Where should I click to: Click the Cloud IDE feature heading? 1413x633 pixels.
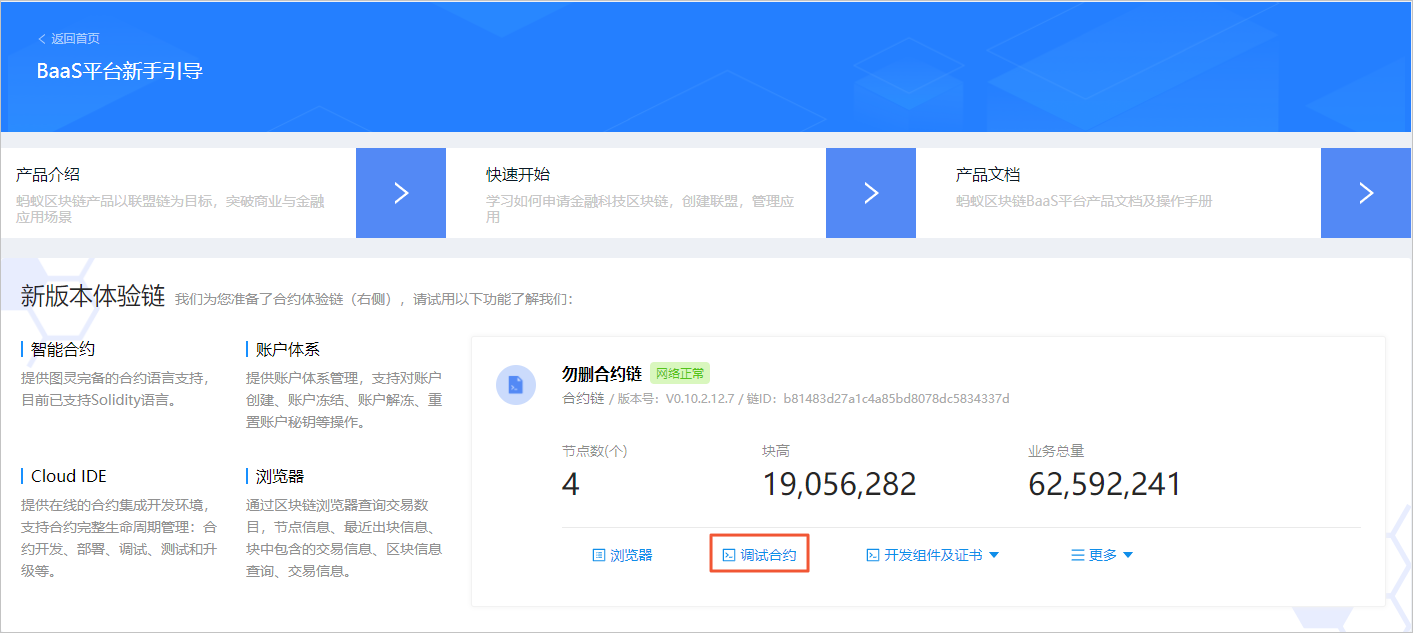pyautogui.click(x=69, y=476)
